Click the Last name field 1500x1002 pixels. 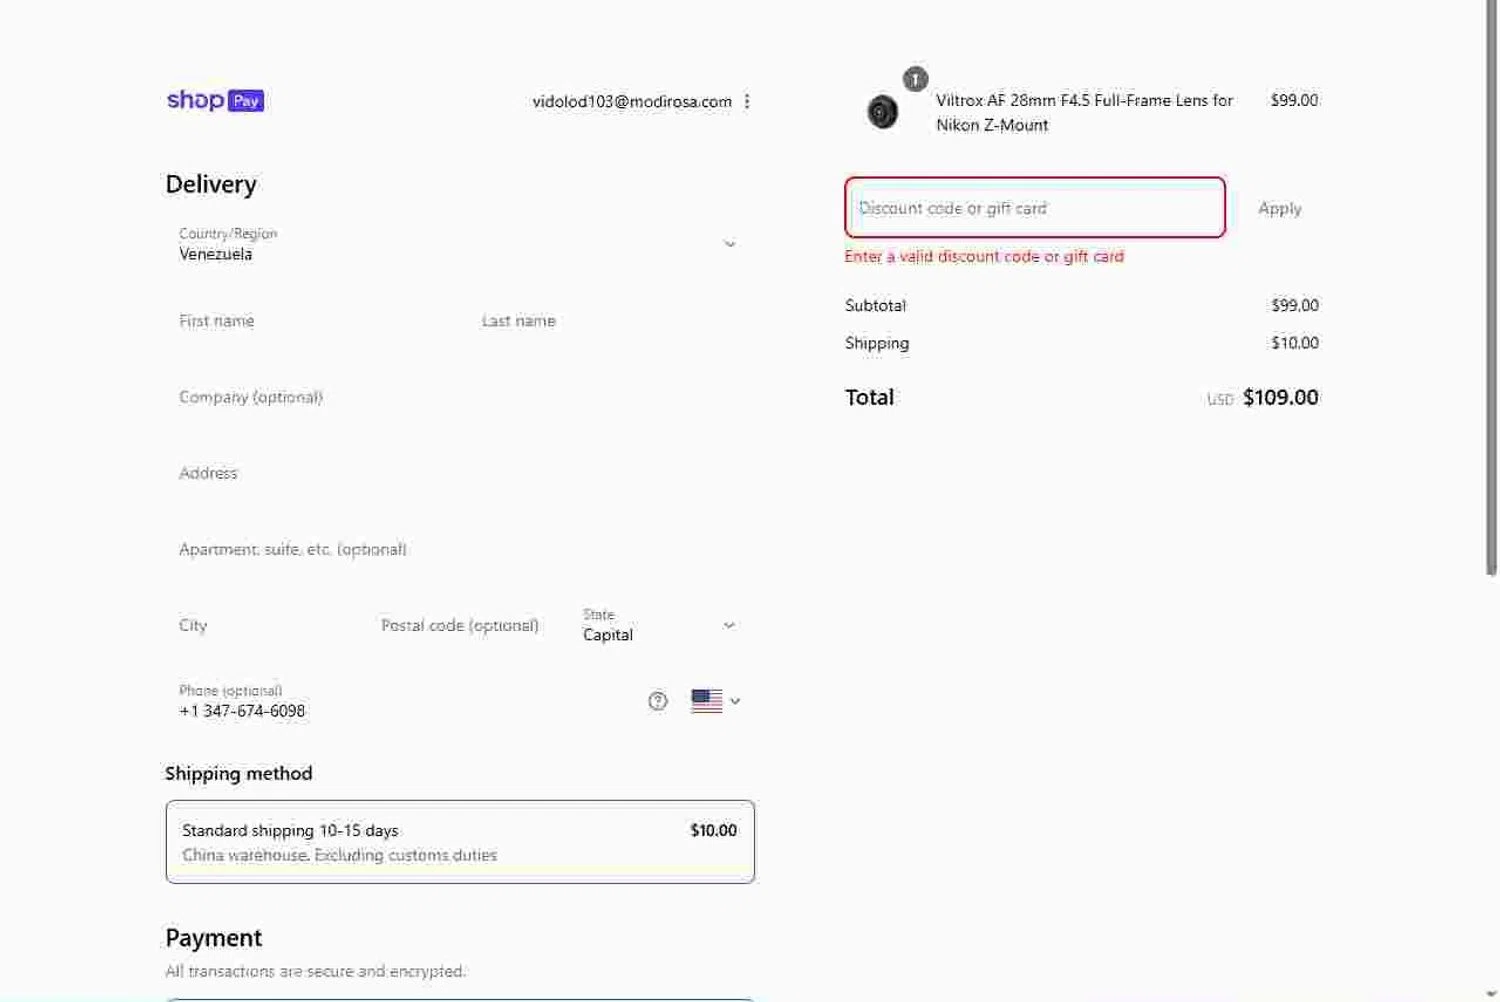click(612, 321)
